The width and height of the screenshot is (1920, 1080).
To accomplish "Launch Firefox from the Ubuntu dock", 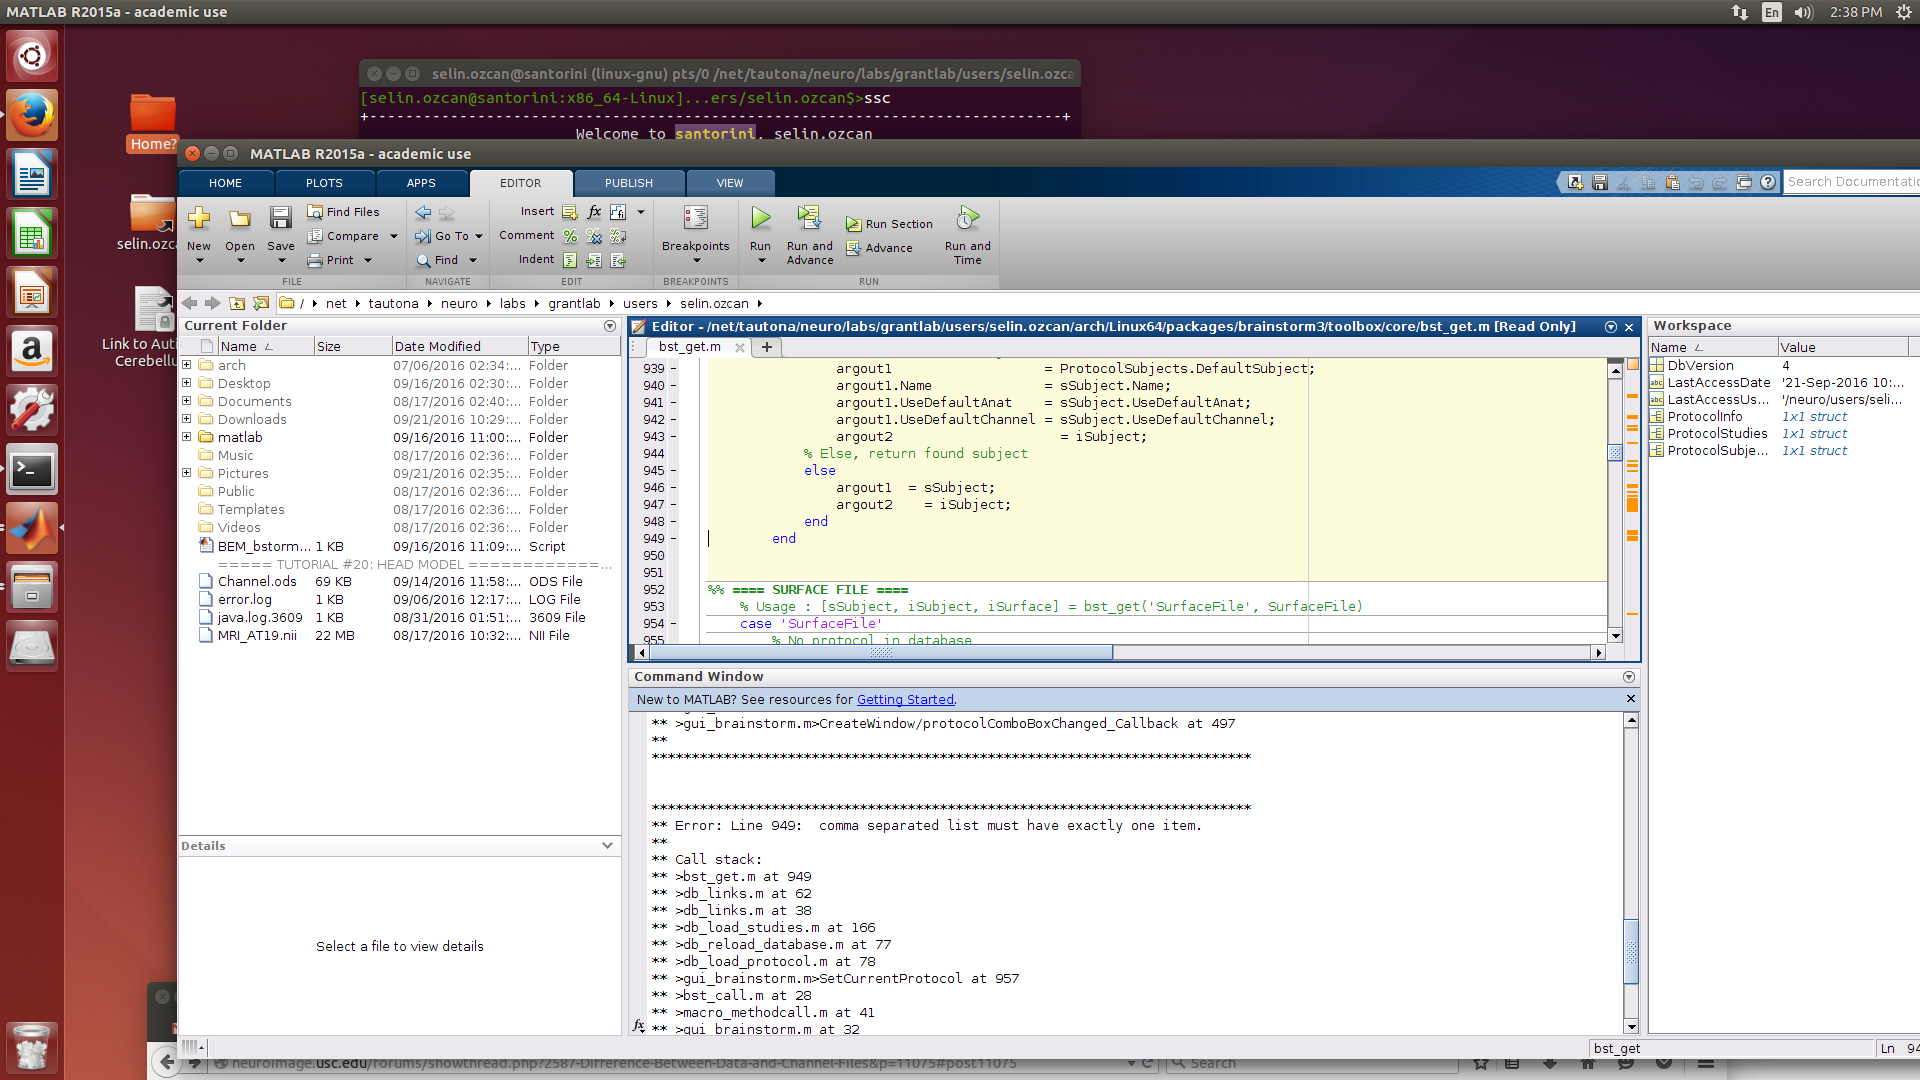I will tap(32, 115).
